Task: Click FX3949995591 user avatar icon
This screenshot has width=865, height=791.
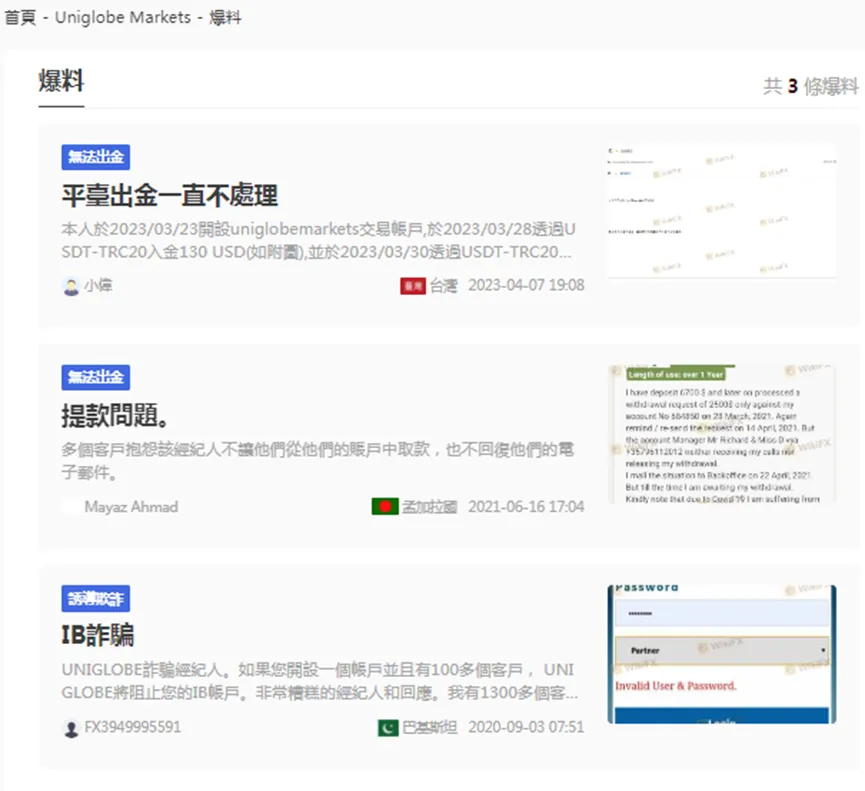Action: pos(71,729)
